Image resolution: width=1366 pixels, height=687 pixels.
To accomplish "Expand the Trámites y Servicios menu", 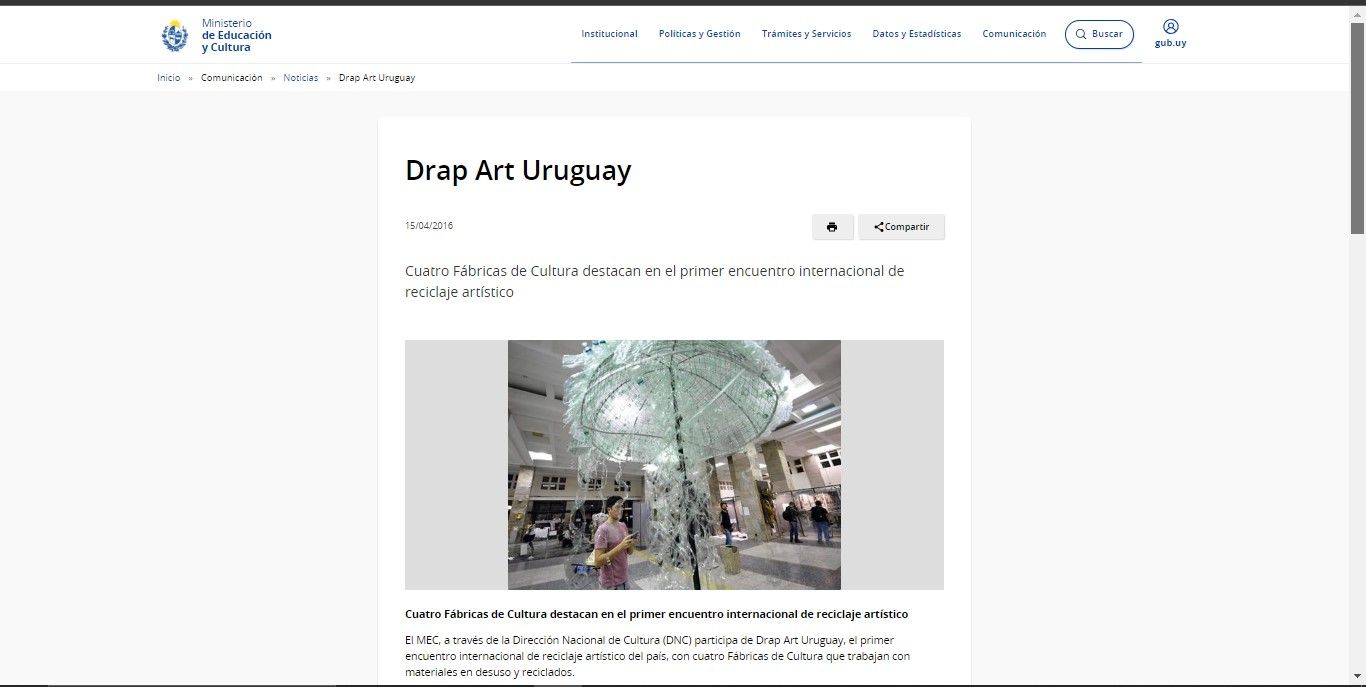I will coord(806,34).
